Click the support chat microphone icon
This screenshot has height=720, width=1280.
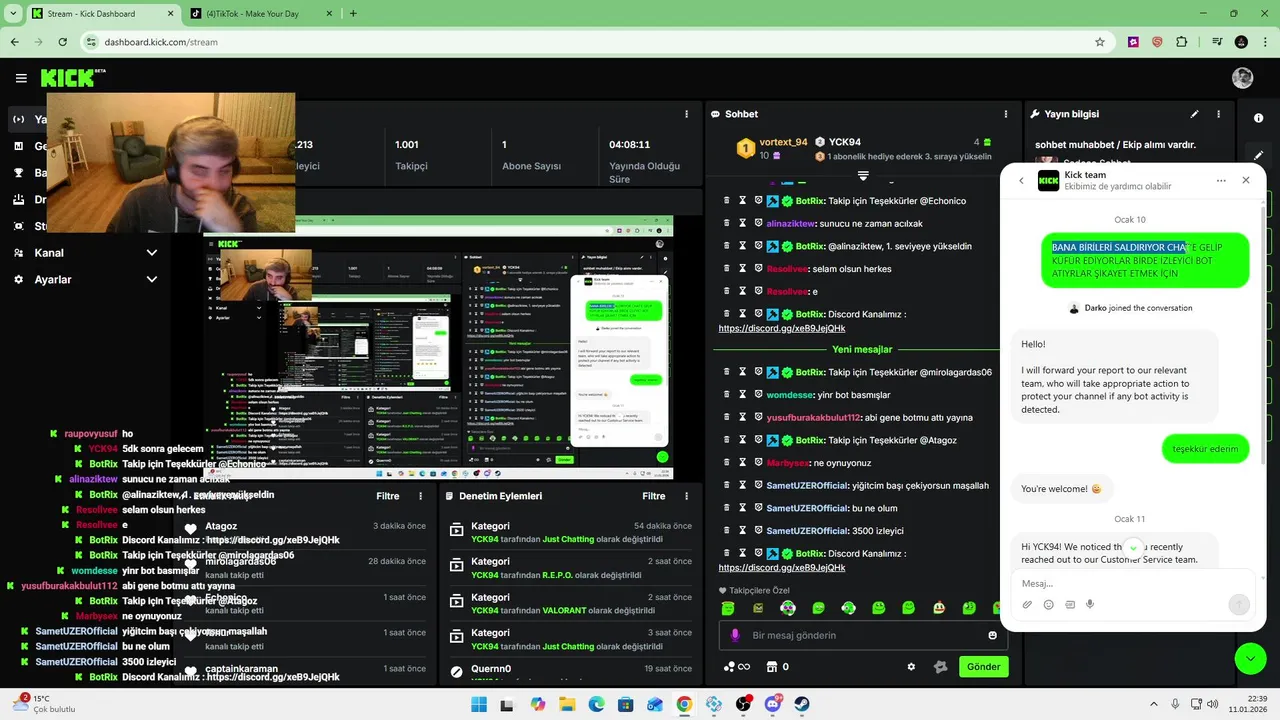(x=1090, y=605)
